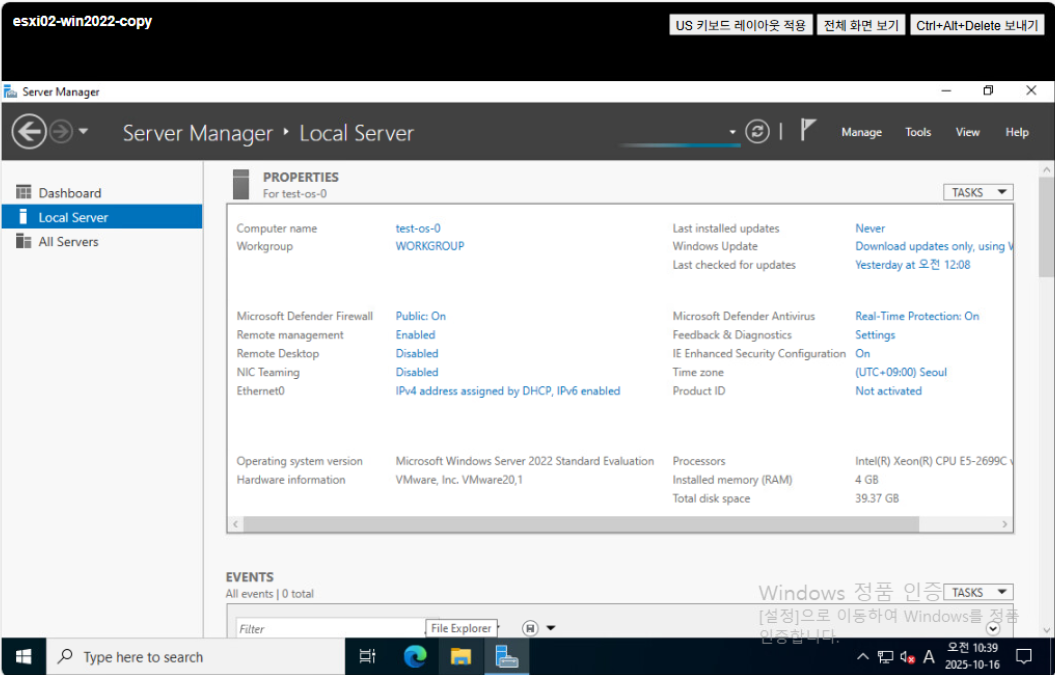Screen dimensions: 1055x675
Task: Click NIC Teaming Disabled link
Action: tap(416, 372)
